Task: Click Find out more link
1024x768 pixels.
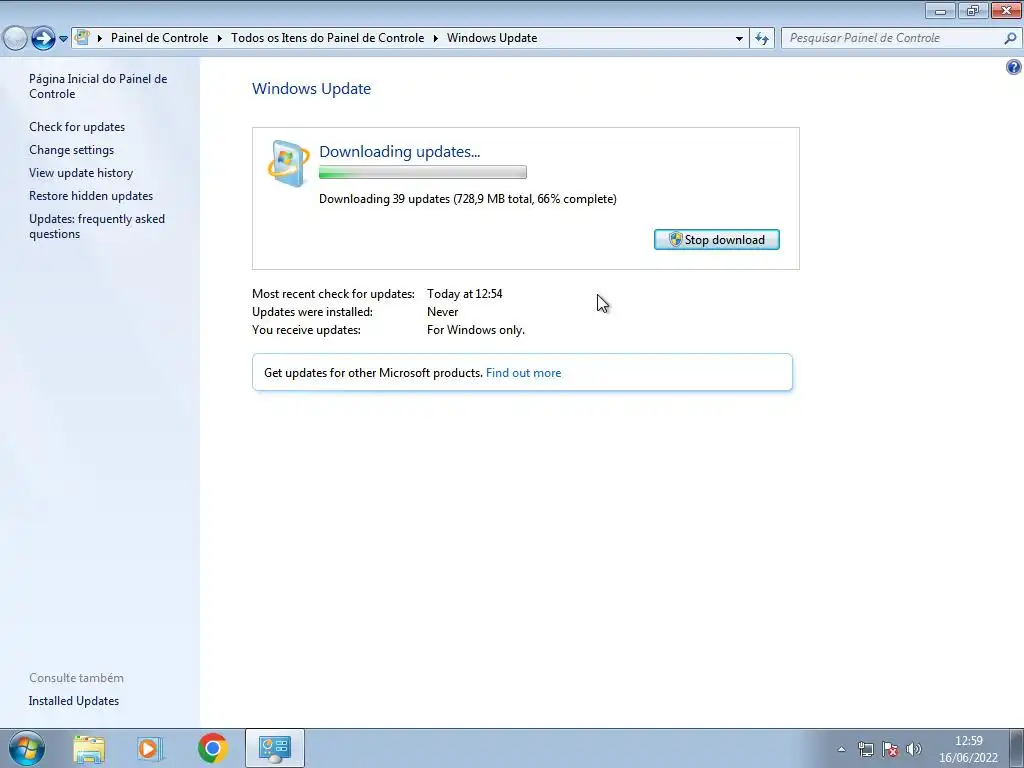Action: tap(523, 373)
